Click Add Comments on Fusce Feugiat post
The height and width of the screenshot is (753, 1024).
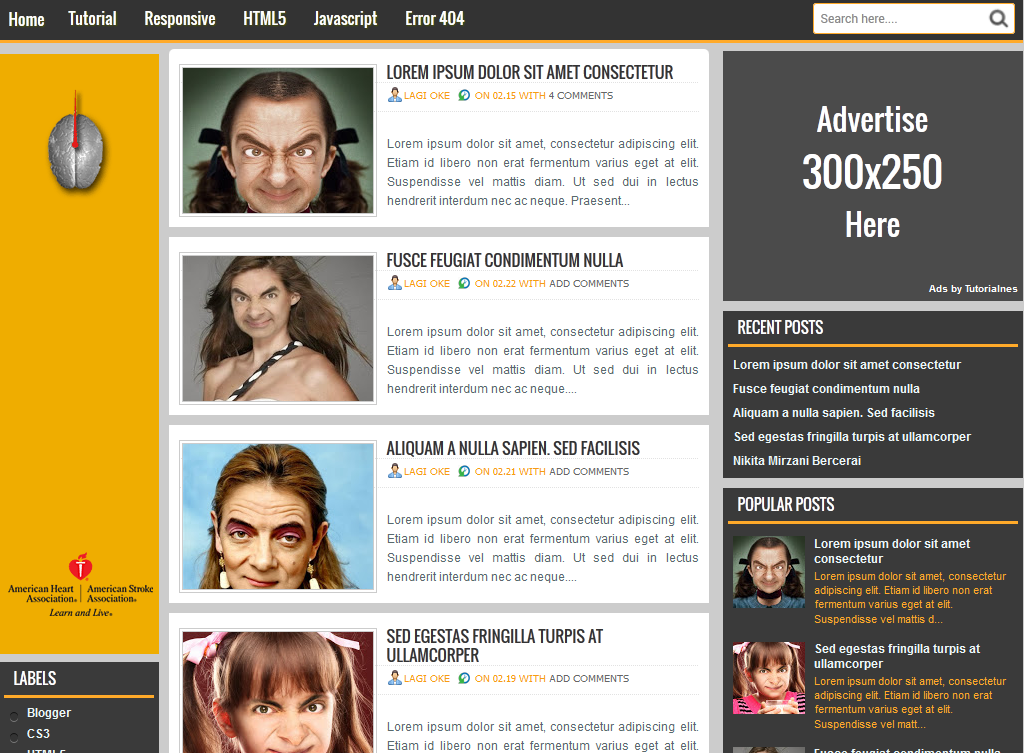click(589, 283)
